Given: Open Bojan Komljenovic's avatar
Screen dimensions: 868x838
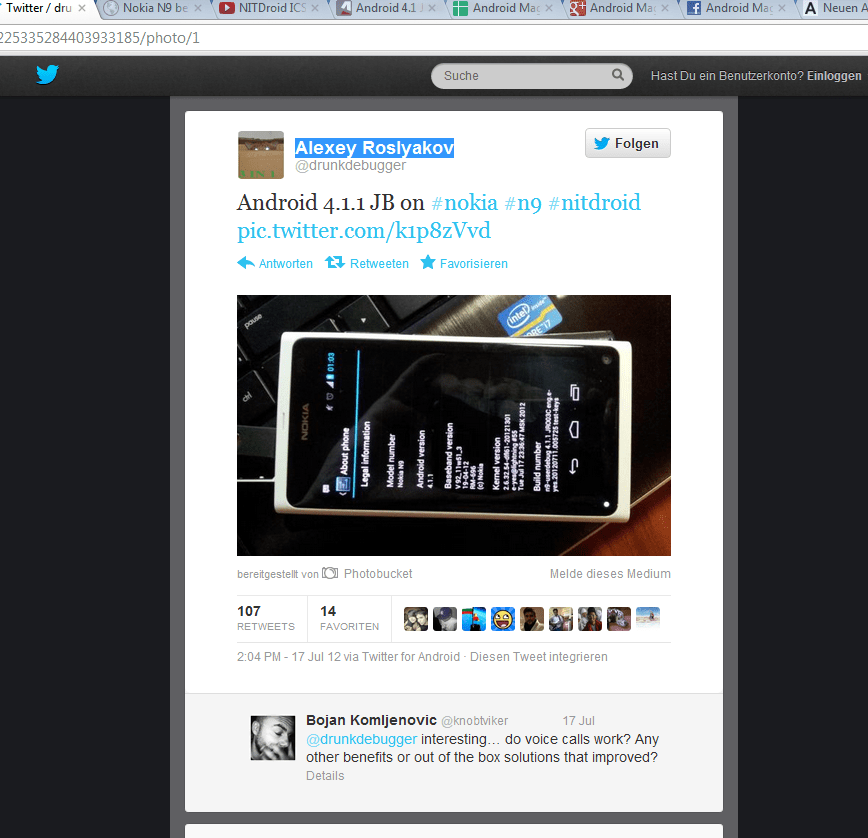Looking at the screenshot, I should coord(273,738).
